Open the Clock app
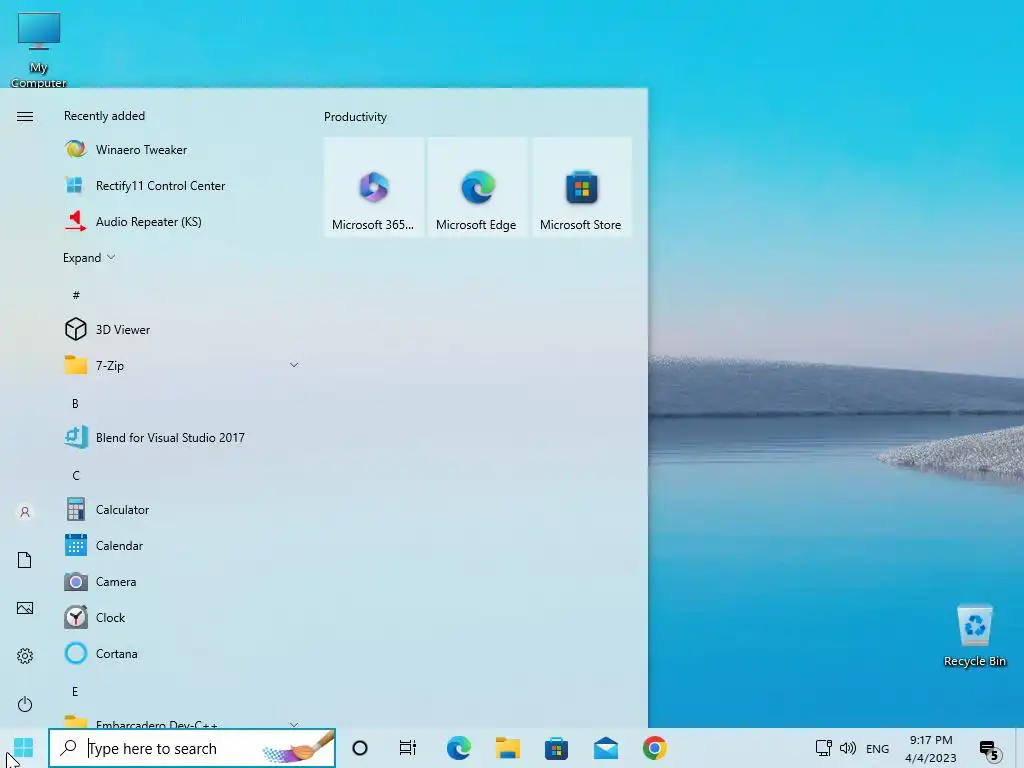The image size is (1024, 768). pyautogui.click(x=182, y=618)
